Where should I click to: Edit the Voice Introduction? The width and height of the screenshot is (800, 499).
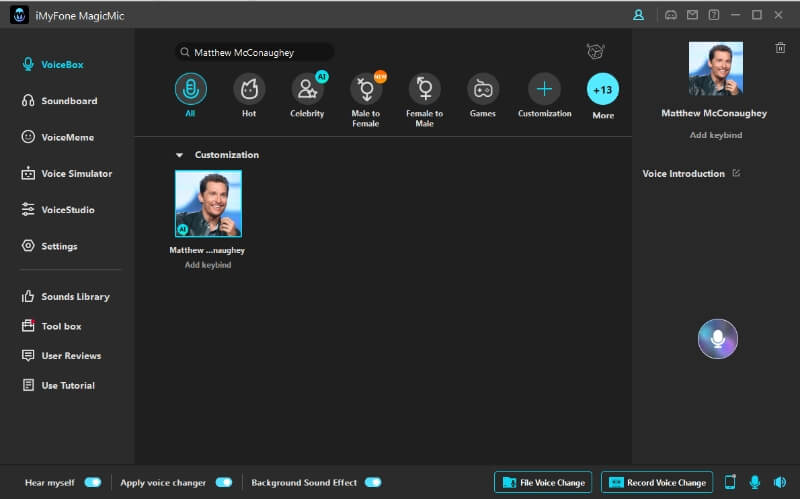(736, 173)
